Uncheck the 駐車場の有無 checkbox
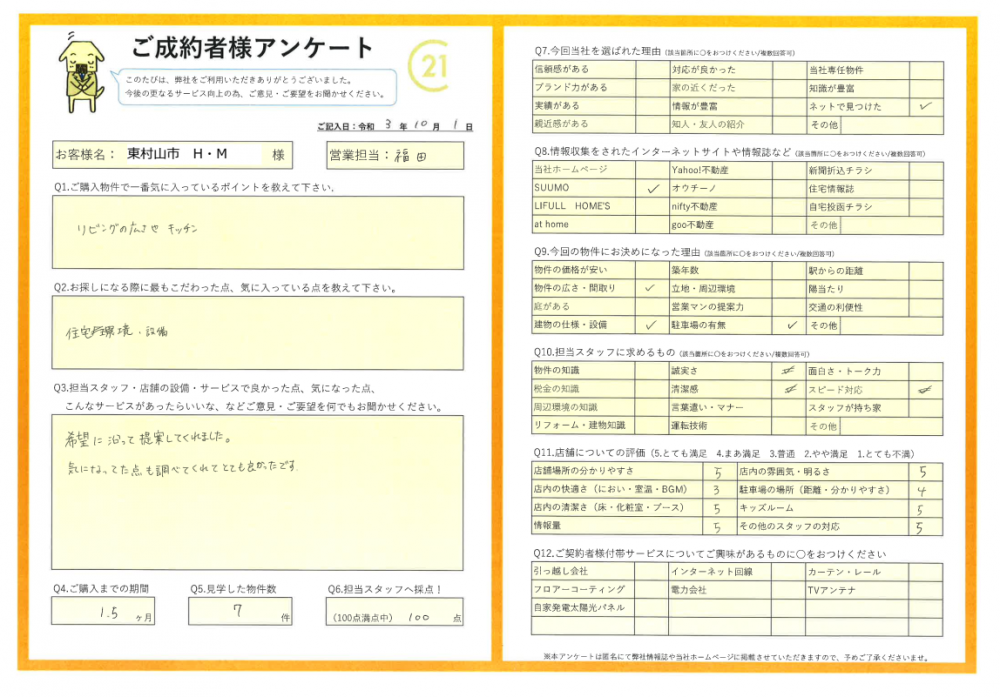This screenshot has height=697, width=1000. point(789,325)
